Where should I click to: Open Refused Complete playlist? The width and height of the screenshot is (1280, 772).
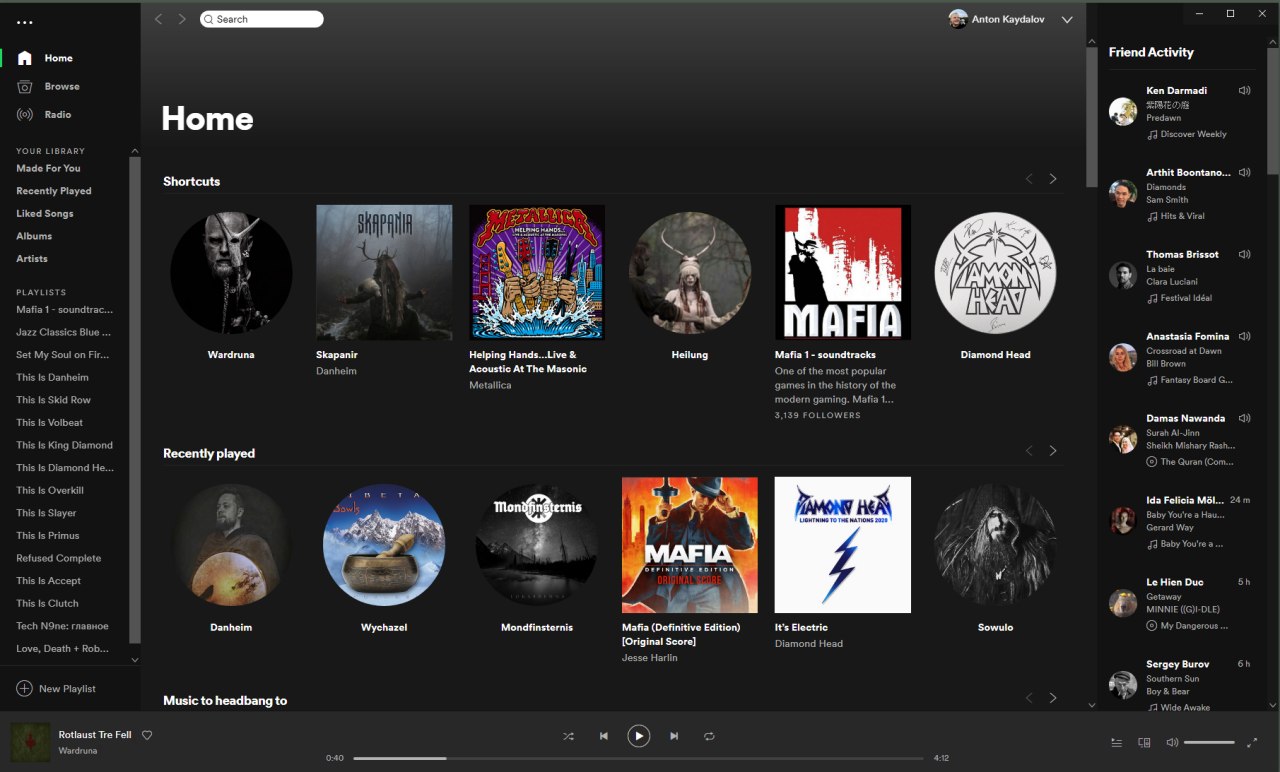point(58,558)
